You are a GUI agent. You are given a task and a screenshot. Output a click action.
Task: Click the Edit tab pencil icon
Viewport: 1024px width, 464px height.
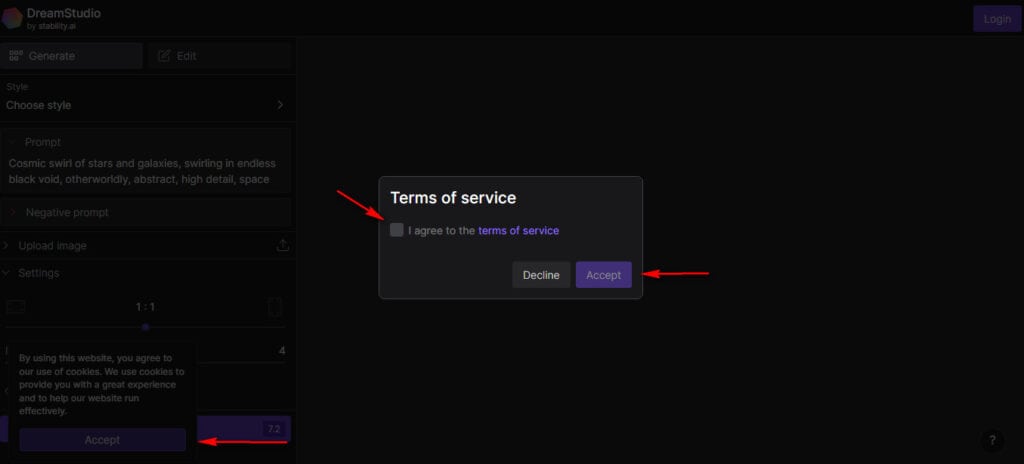coord(164,56)
